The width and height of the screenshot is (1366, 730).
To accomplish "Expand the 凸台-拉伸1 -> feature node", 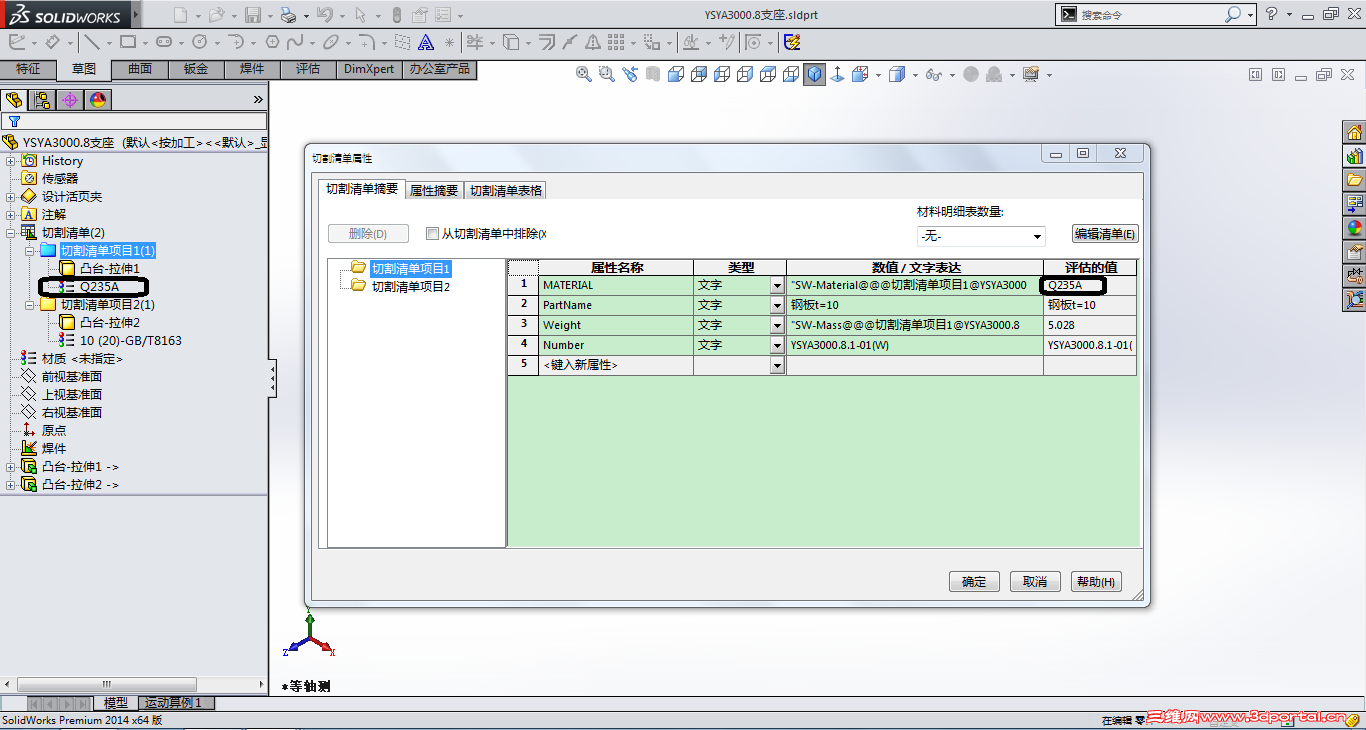I will 11,467.
